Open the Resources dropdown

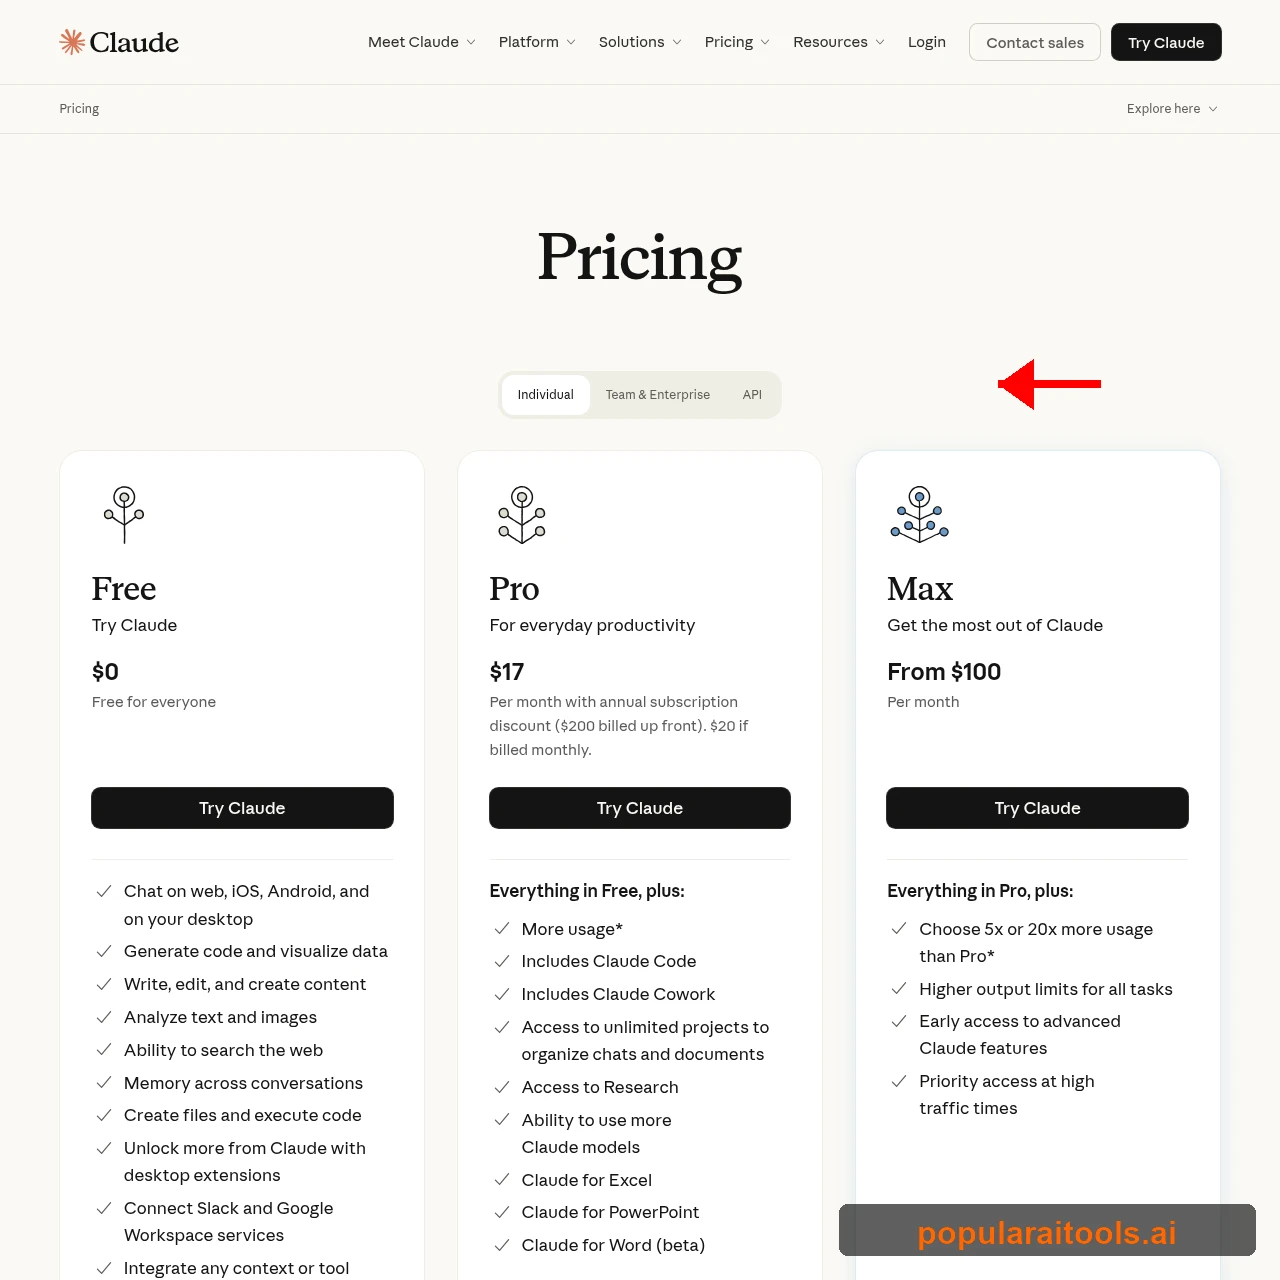tap(838, 42)
